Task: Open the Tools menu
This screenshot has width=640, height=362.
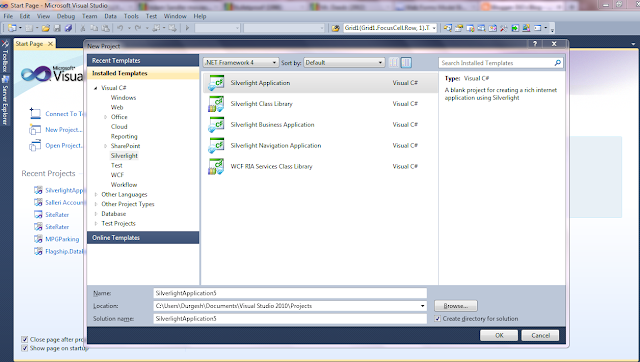Action: click(131, 16)
